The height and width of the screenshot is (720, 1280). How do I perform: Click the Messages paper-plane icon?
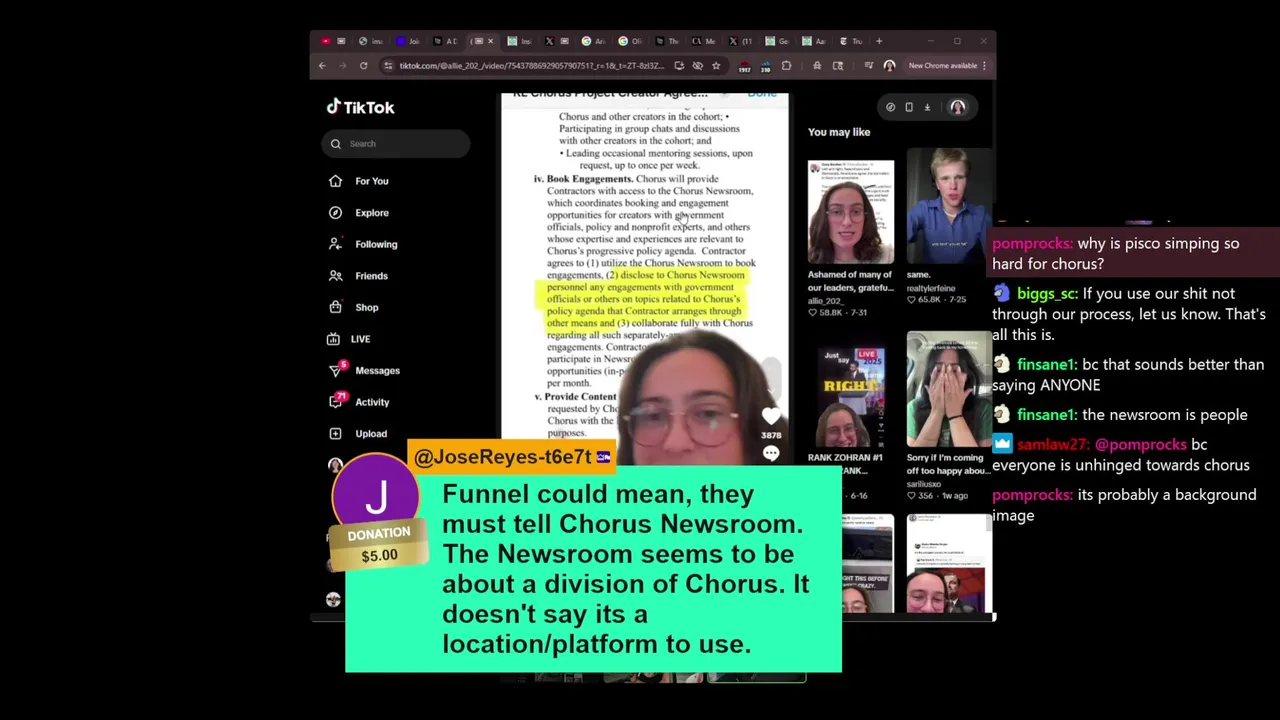click(335, 371)
